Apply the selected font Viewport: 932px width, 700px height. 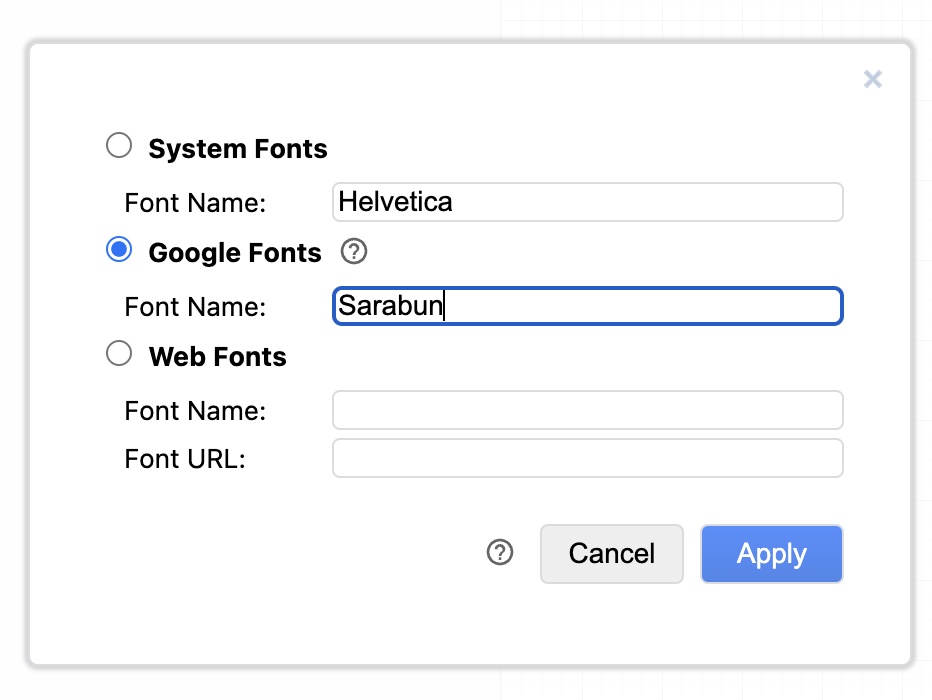(771, 554)
